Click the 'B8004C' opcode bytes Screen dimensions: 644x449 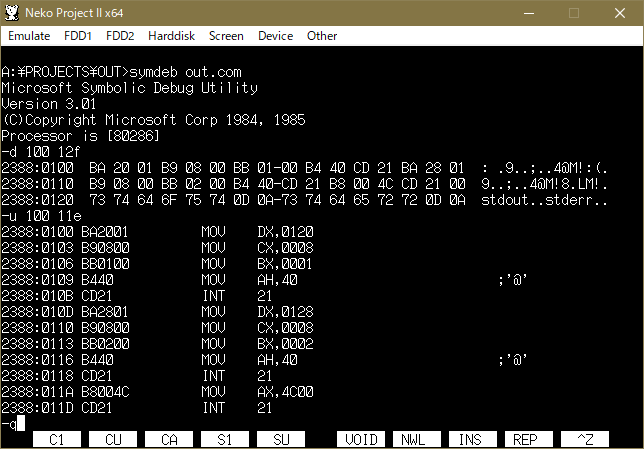point(105,392)
